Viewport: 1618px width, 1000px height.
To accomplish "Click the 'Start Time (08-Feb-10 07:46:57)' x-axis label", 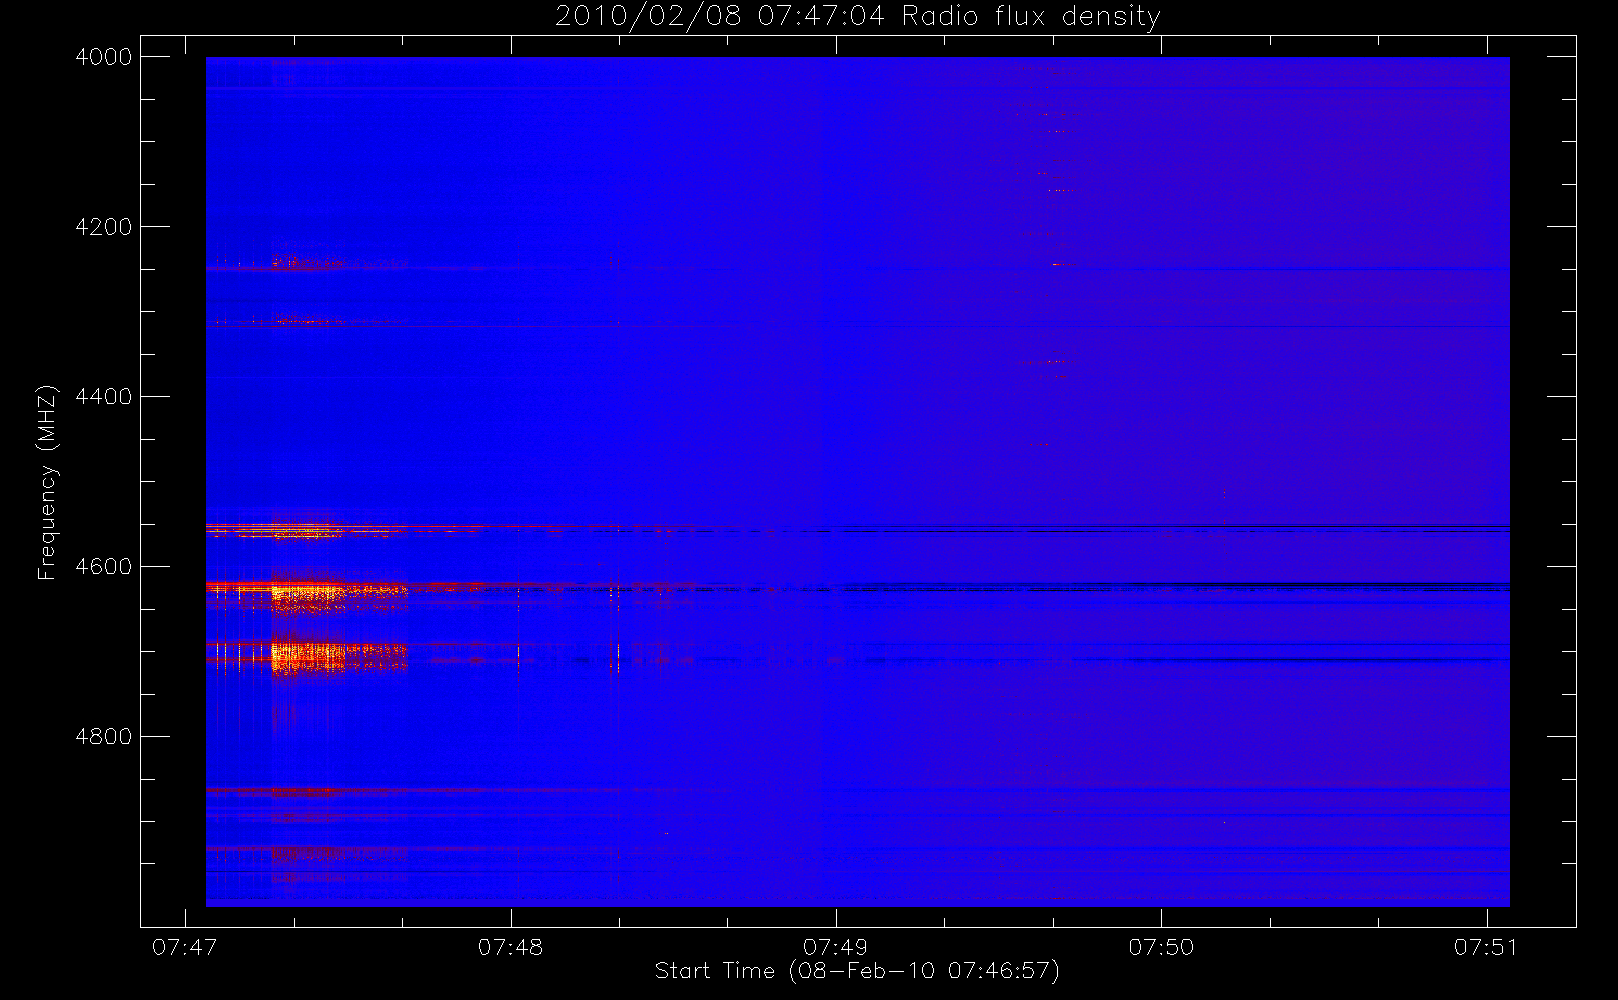I will coord(857,971).
